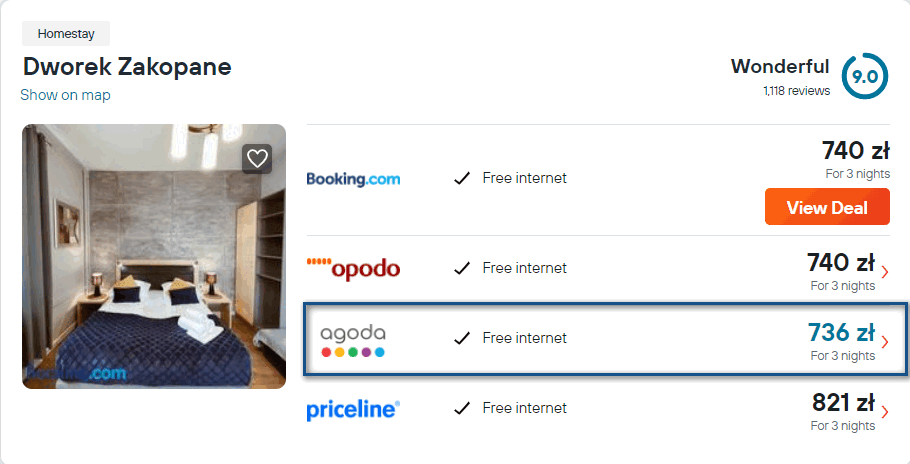Open the hotel room photo
Image resolution: width=910 pixels, height=464 pixels.
(154, 256)
